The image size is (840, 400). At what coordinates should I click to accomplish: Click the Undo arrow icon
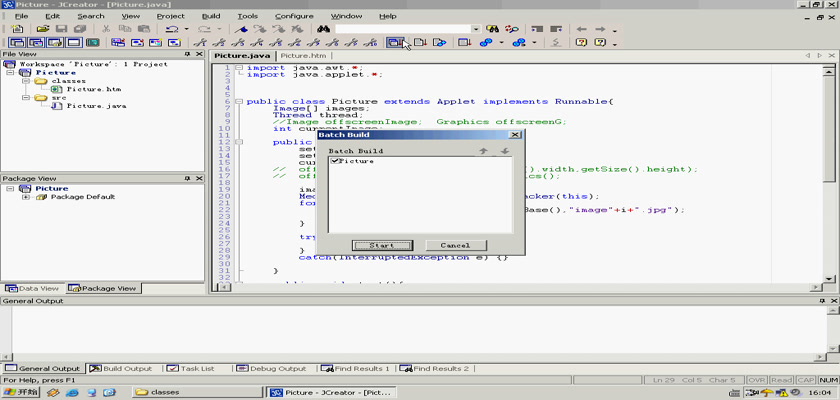(172, 29)
